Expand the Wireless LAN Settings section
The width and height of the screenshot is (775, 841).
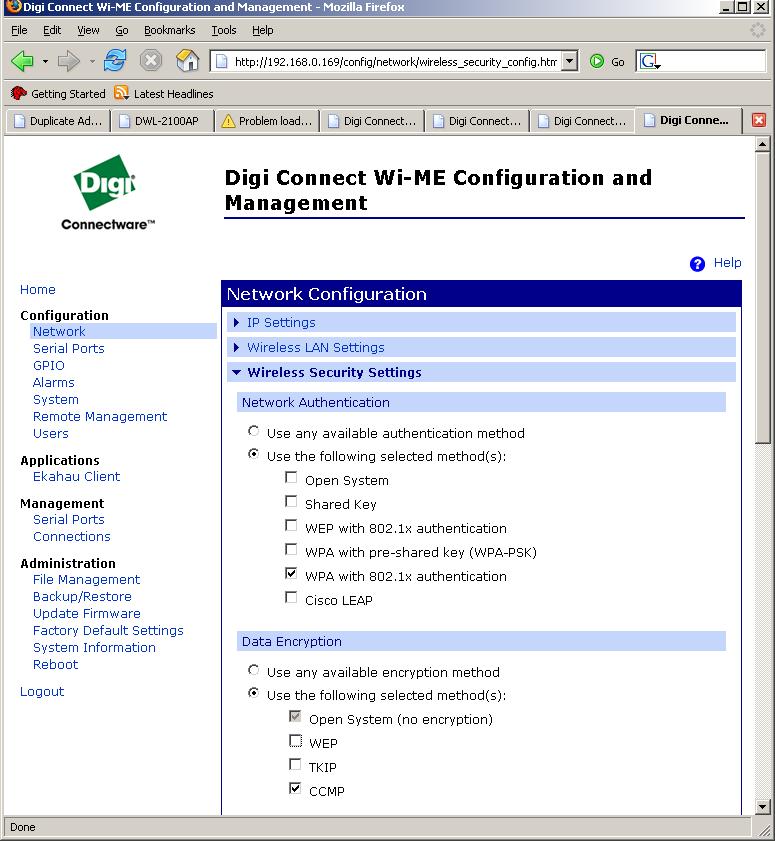tap(315, 348)
